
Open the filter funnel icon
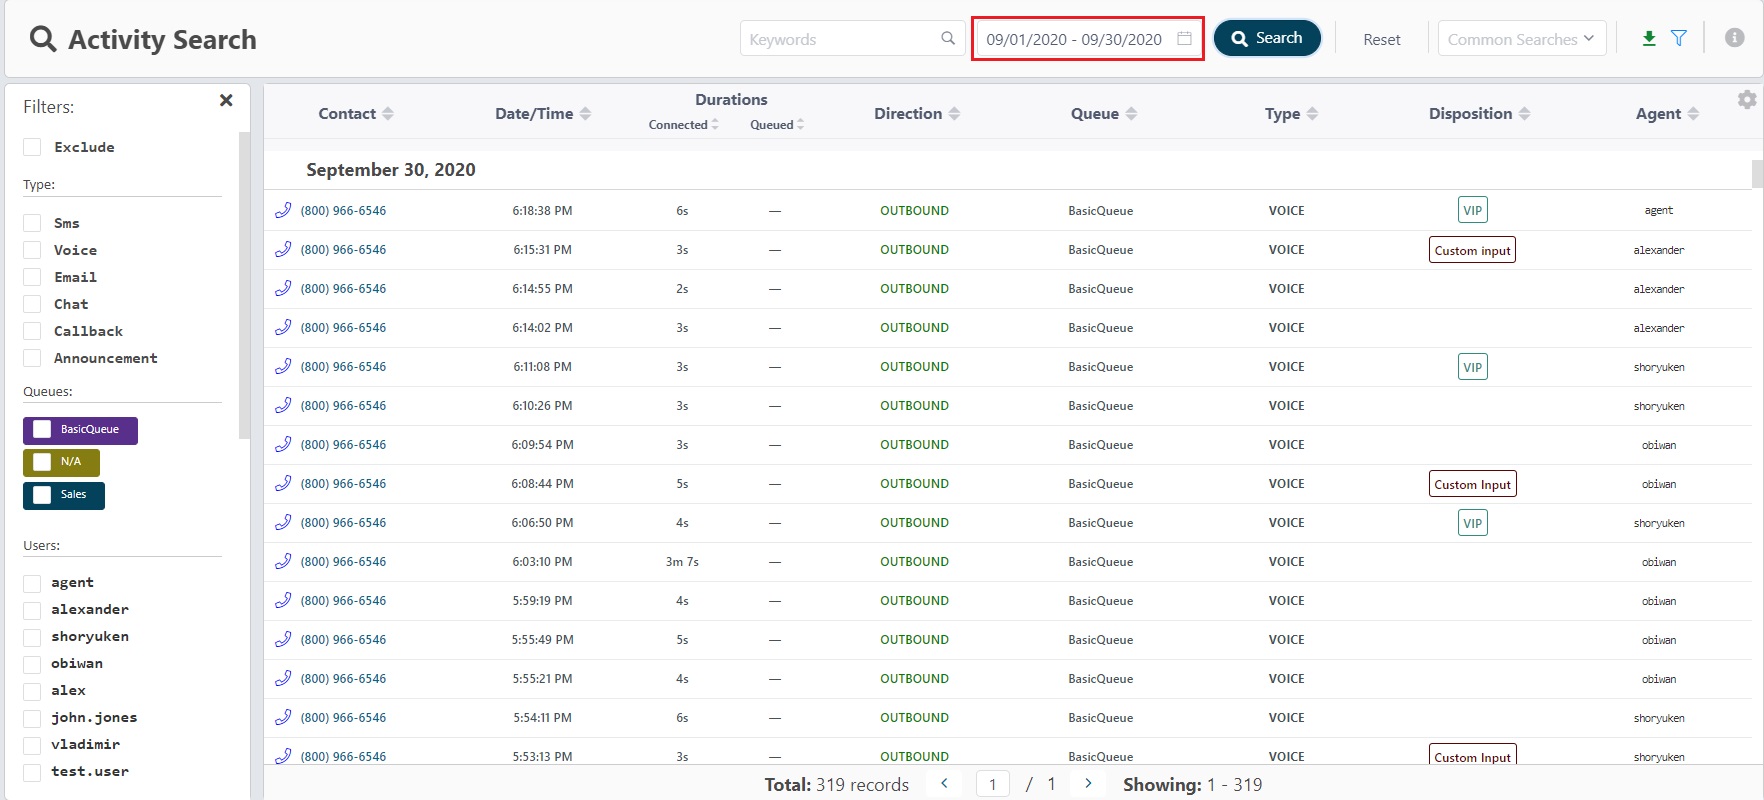1679,38
